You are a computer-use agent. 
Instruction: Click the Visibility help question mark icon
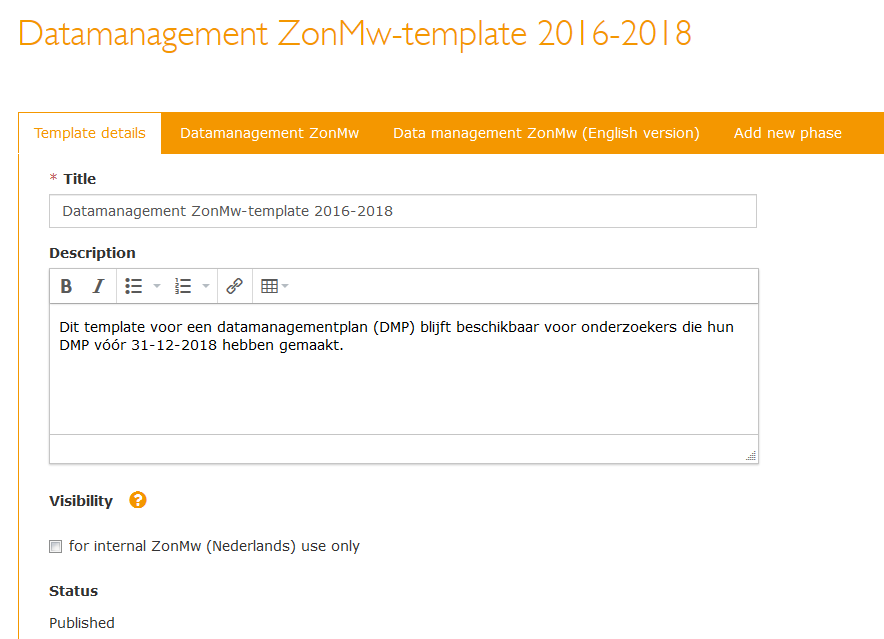tap(137, 500)
